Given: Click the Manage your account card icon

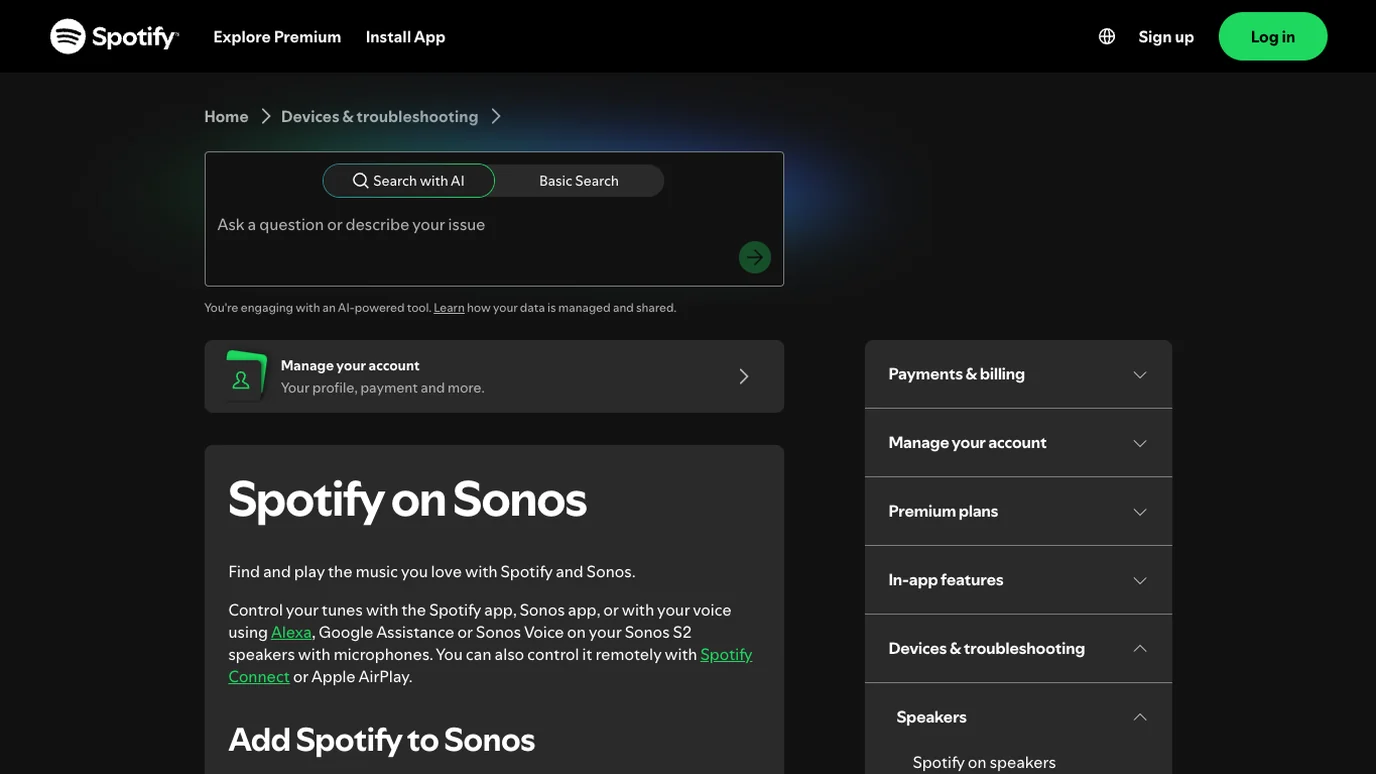Looking at the screenshot, I should [x=245, y=376].
